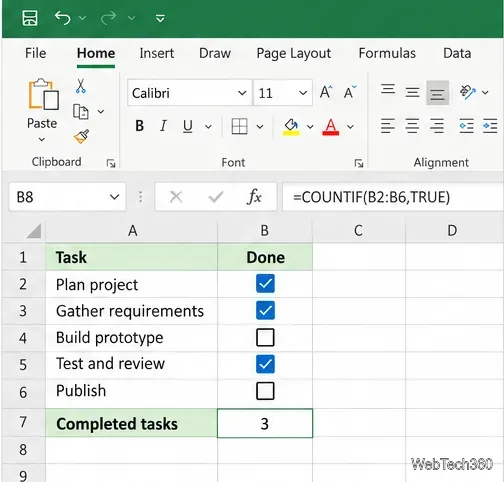Check the Build prototype checkbox
This screenshot has width=504, height=482.
(265, 337)
